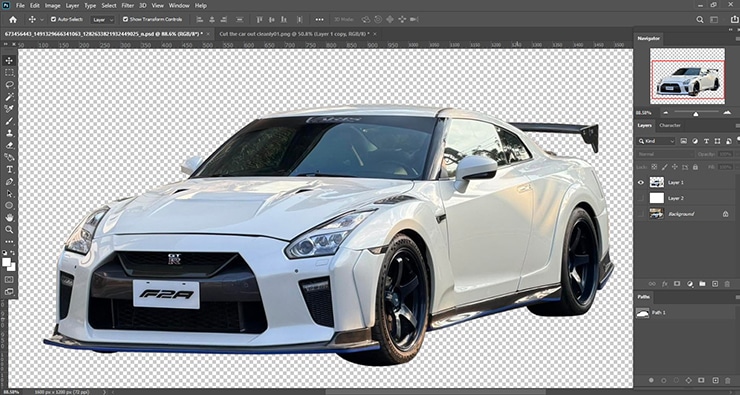Screen dimensions: 740x395
Task: Create new adjustment layer icon
Action: click(x=690, y=284)
